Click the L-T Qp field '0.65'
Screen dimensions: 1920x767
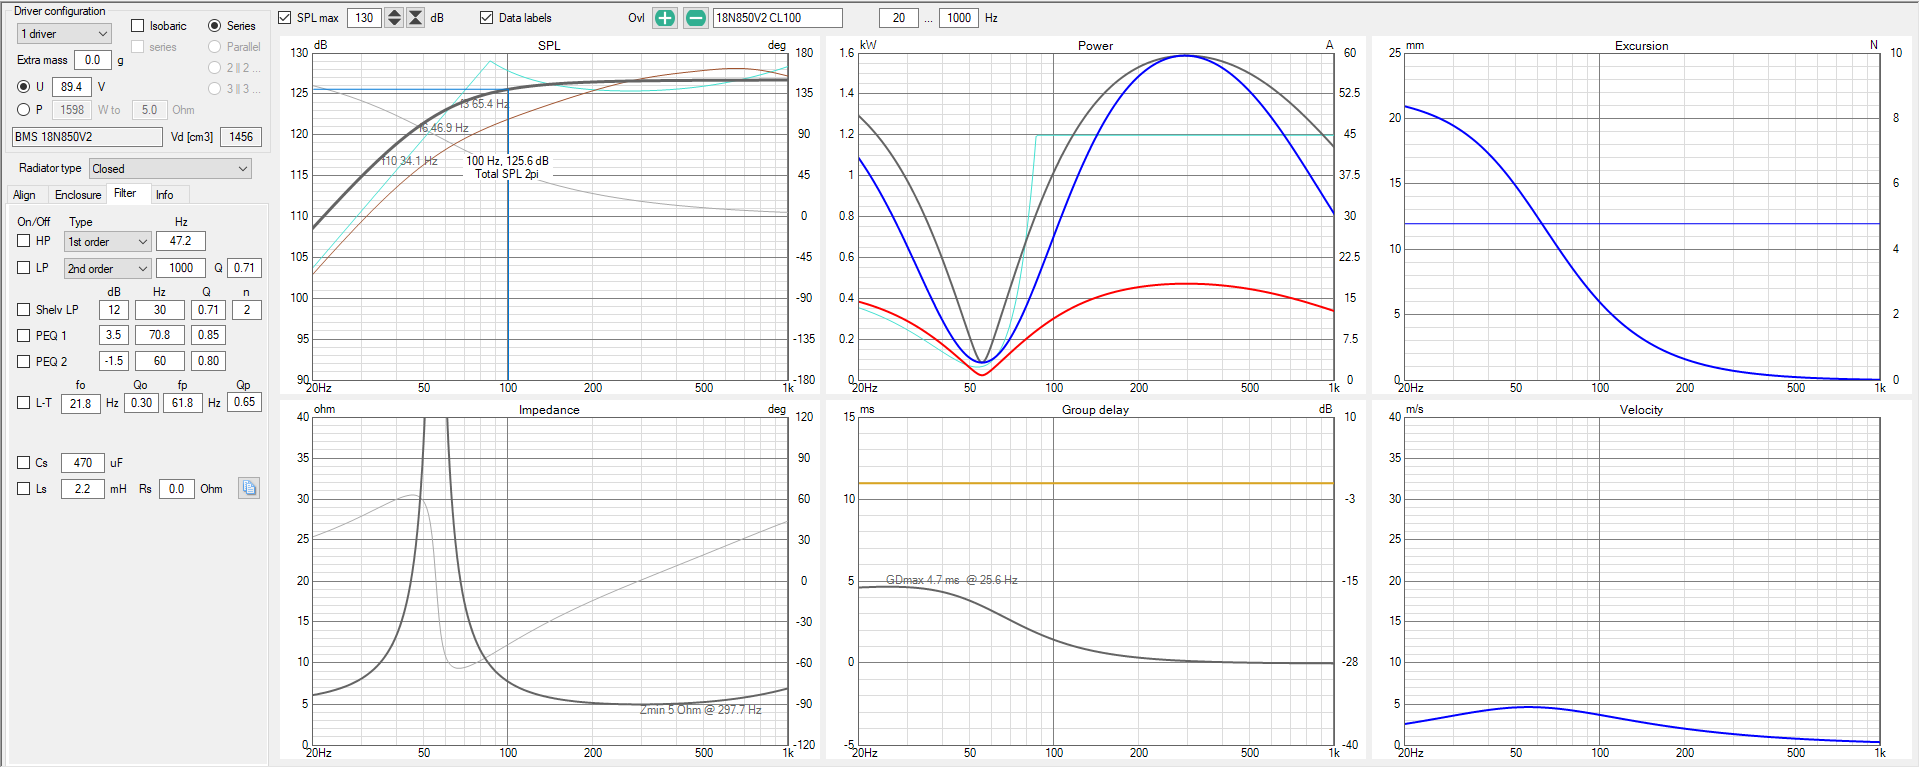[x=244, y=402]
